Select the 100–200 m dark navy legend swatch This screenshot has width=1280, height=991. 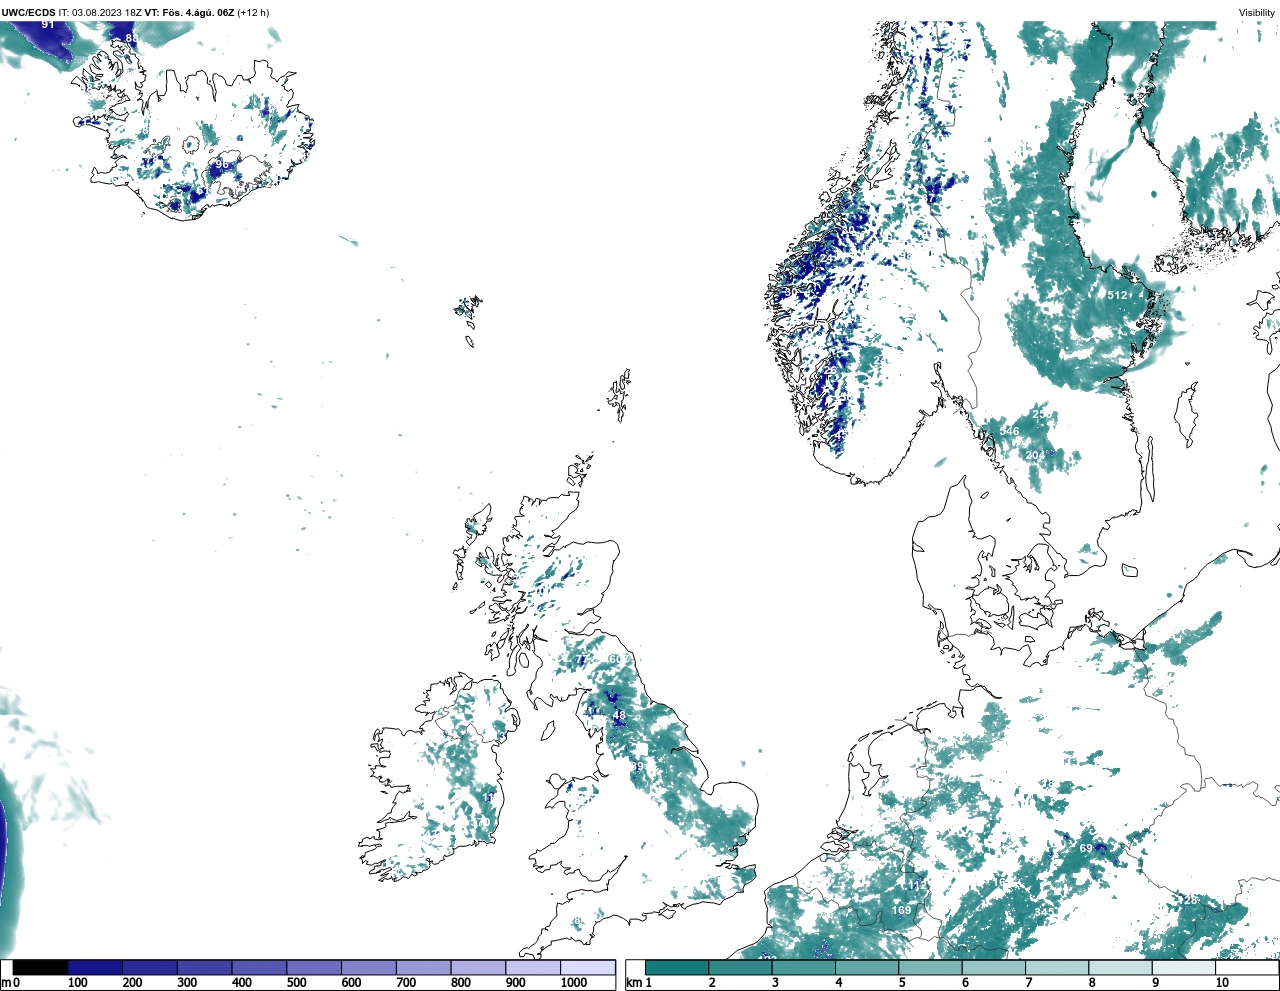pyautogui.click(x=95, y=968)
